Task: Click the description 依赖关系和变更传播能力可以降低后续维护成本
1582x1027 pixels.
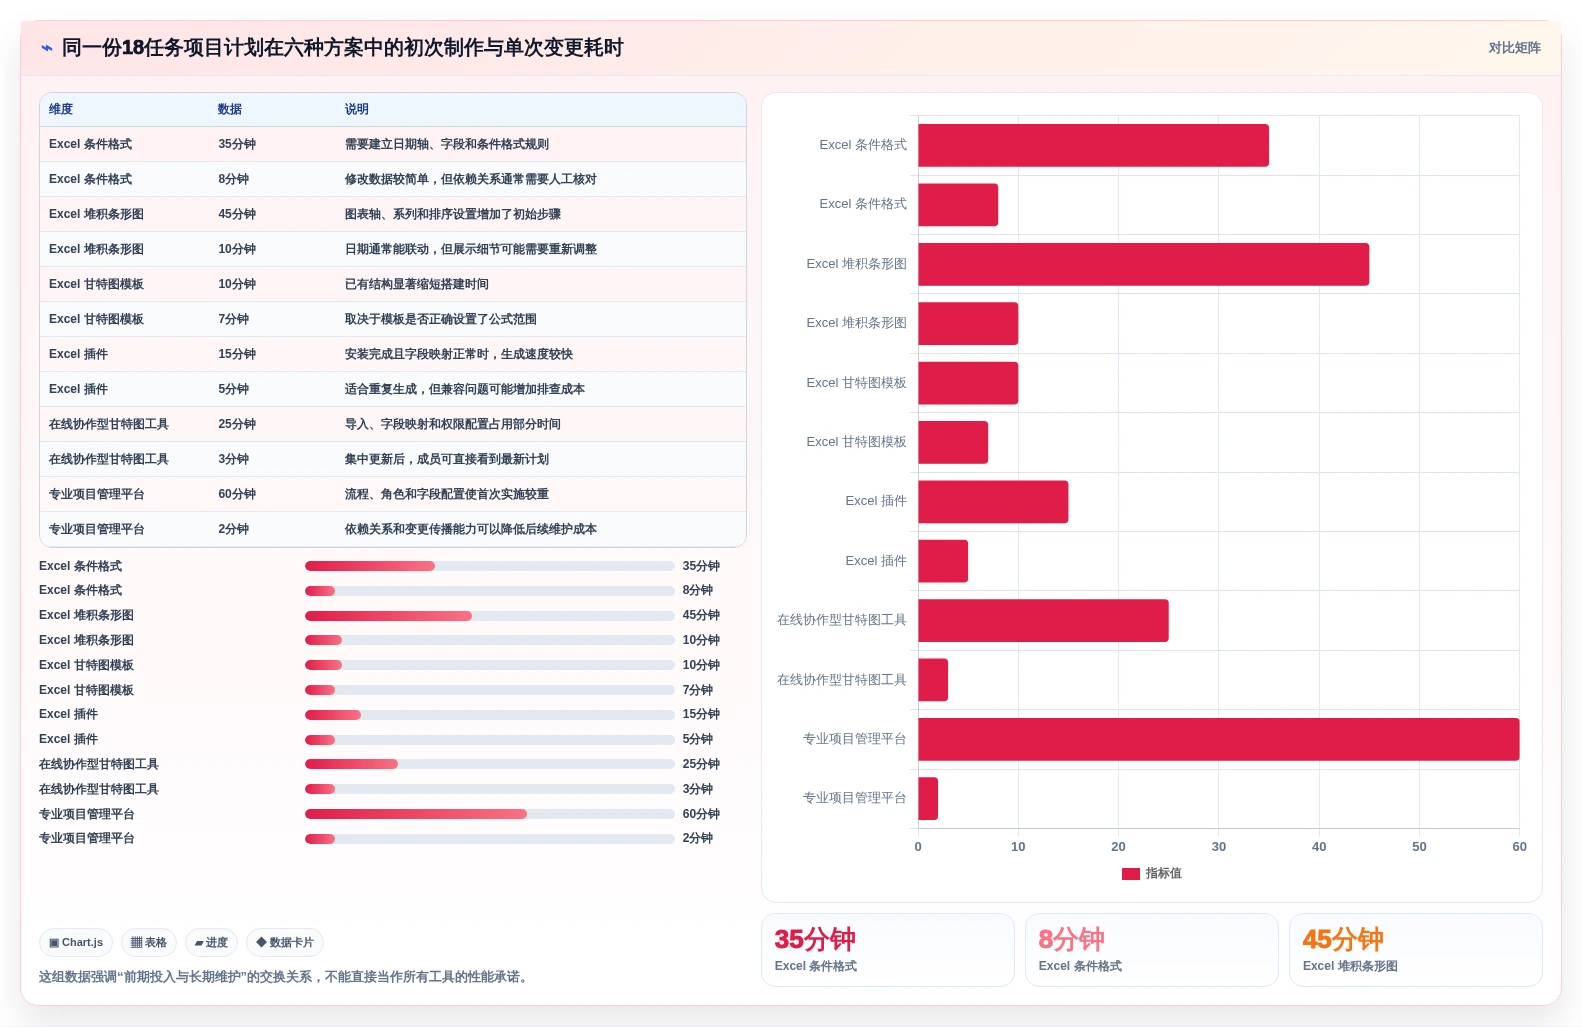Action: pos(471,529)
